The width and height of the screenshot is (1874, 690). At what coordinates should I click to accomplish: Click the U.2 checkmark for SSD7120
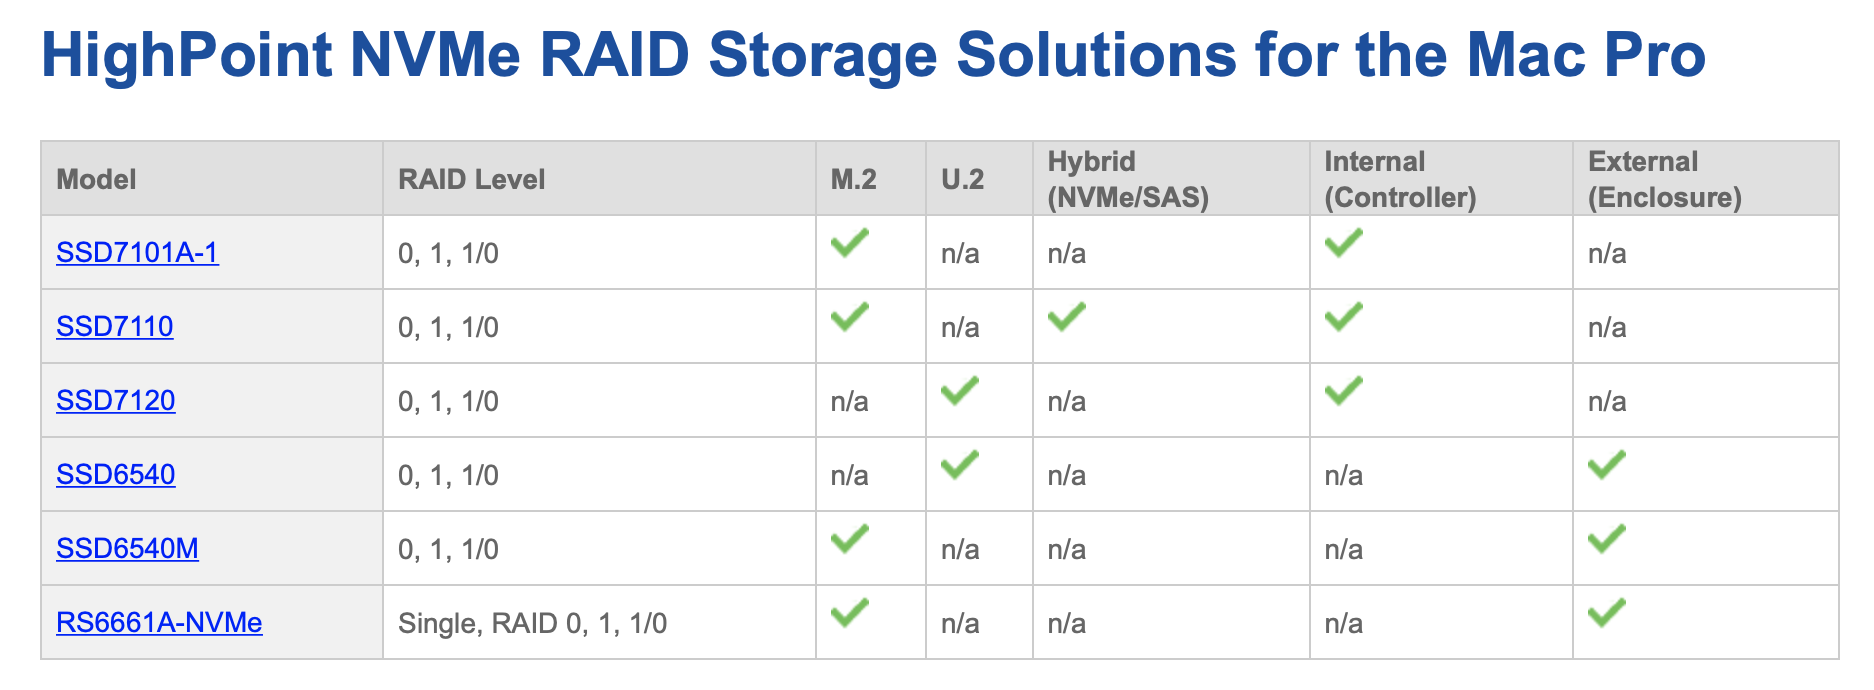[x=960, y=390]
